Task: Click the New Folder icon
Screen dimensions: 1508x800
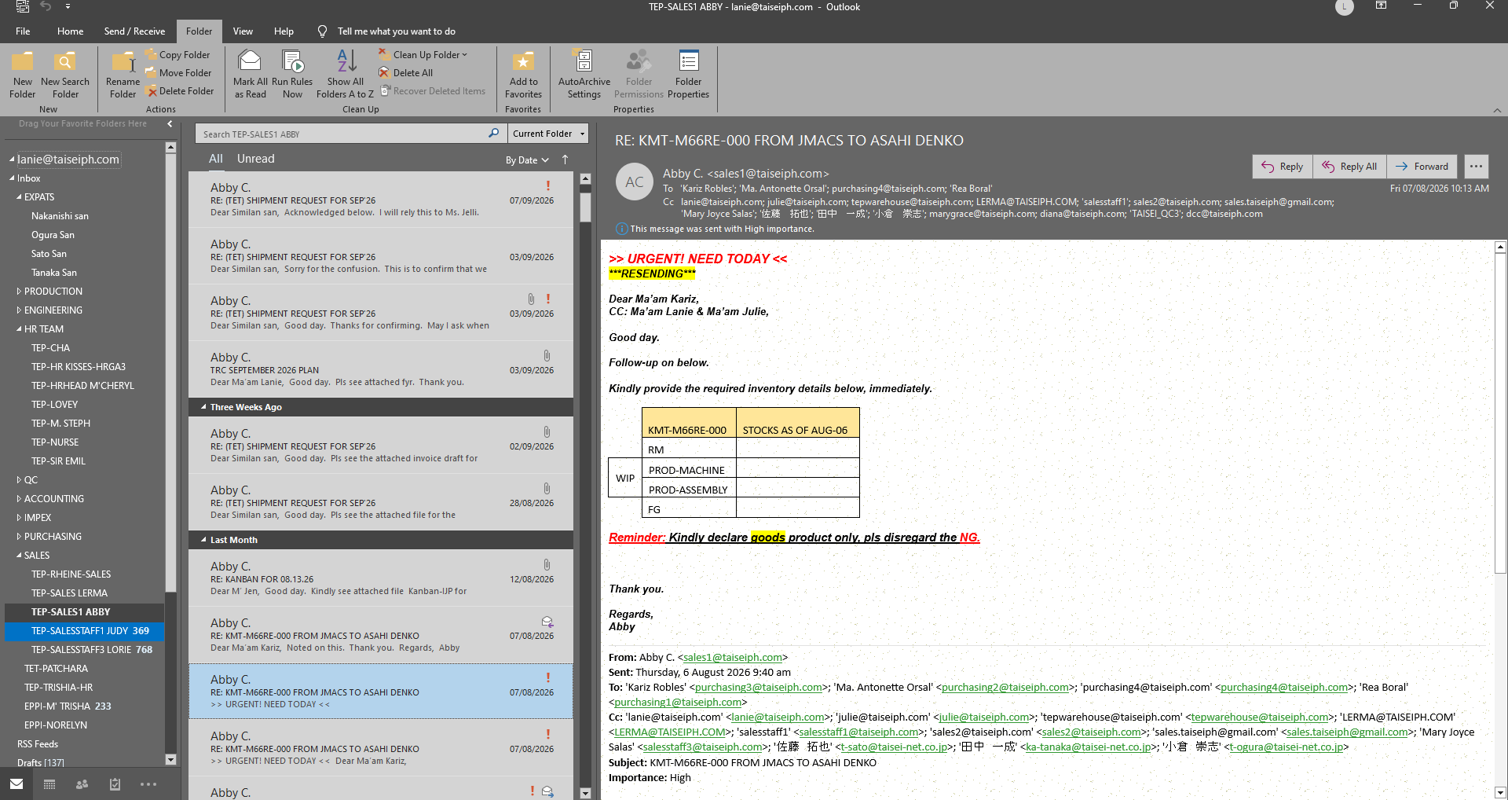Action: [22, 75]
